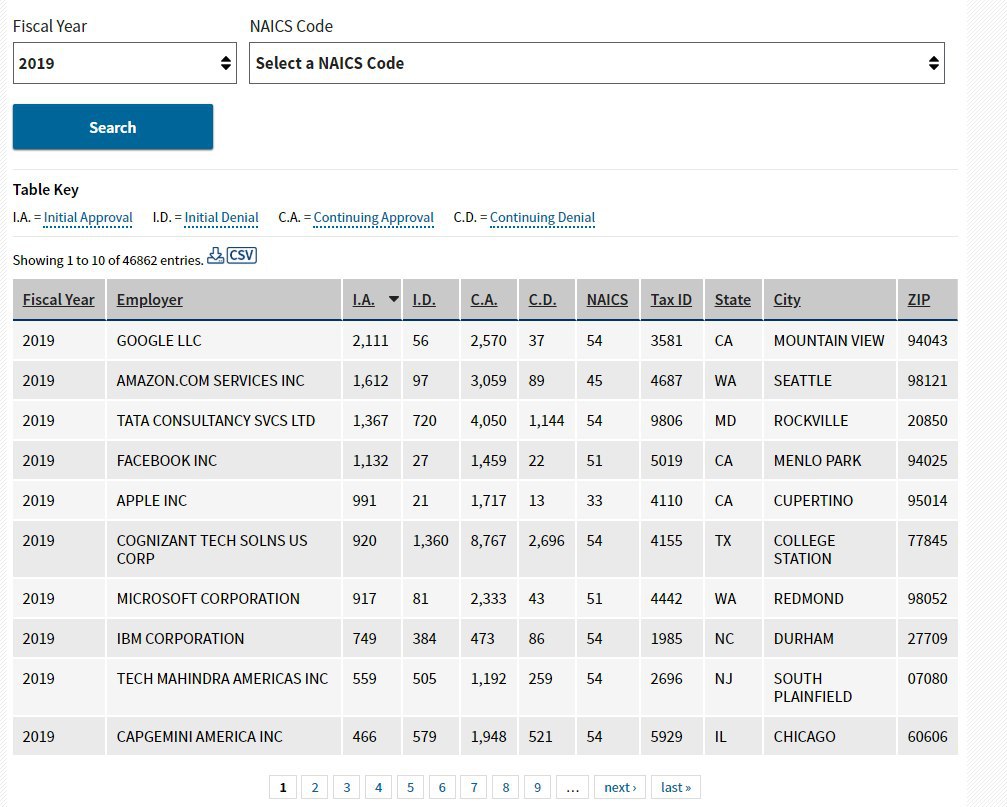This screenshot has height=807, width=1007.
Task: Click the DURHAM city cell
Action: click(x=830, y=638)
